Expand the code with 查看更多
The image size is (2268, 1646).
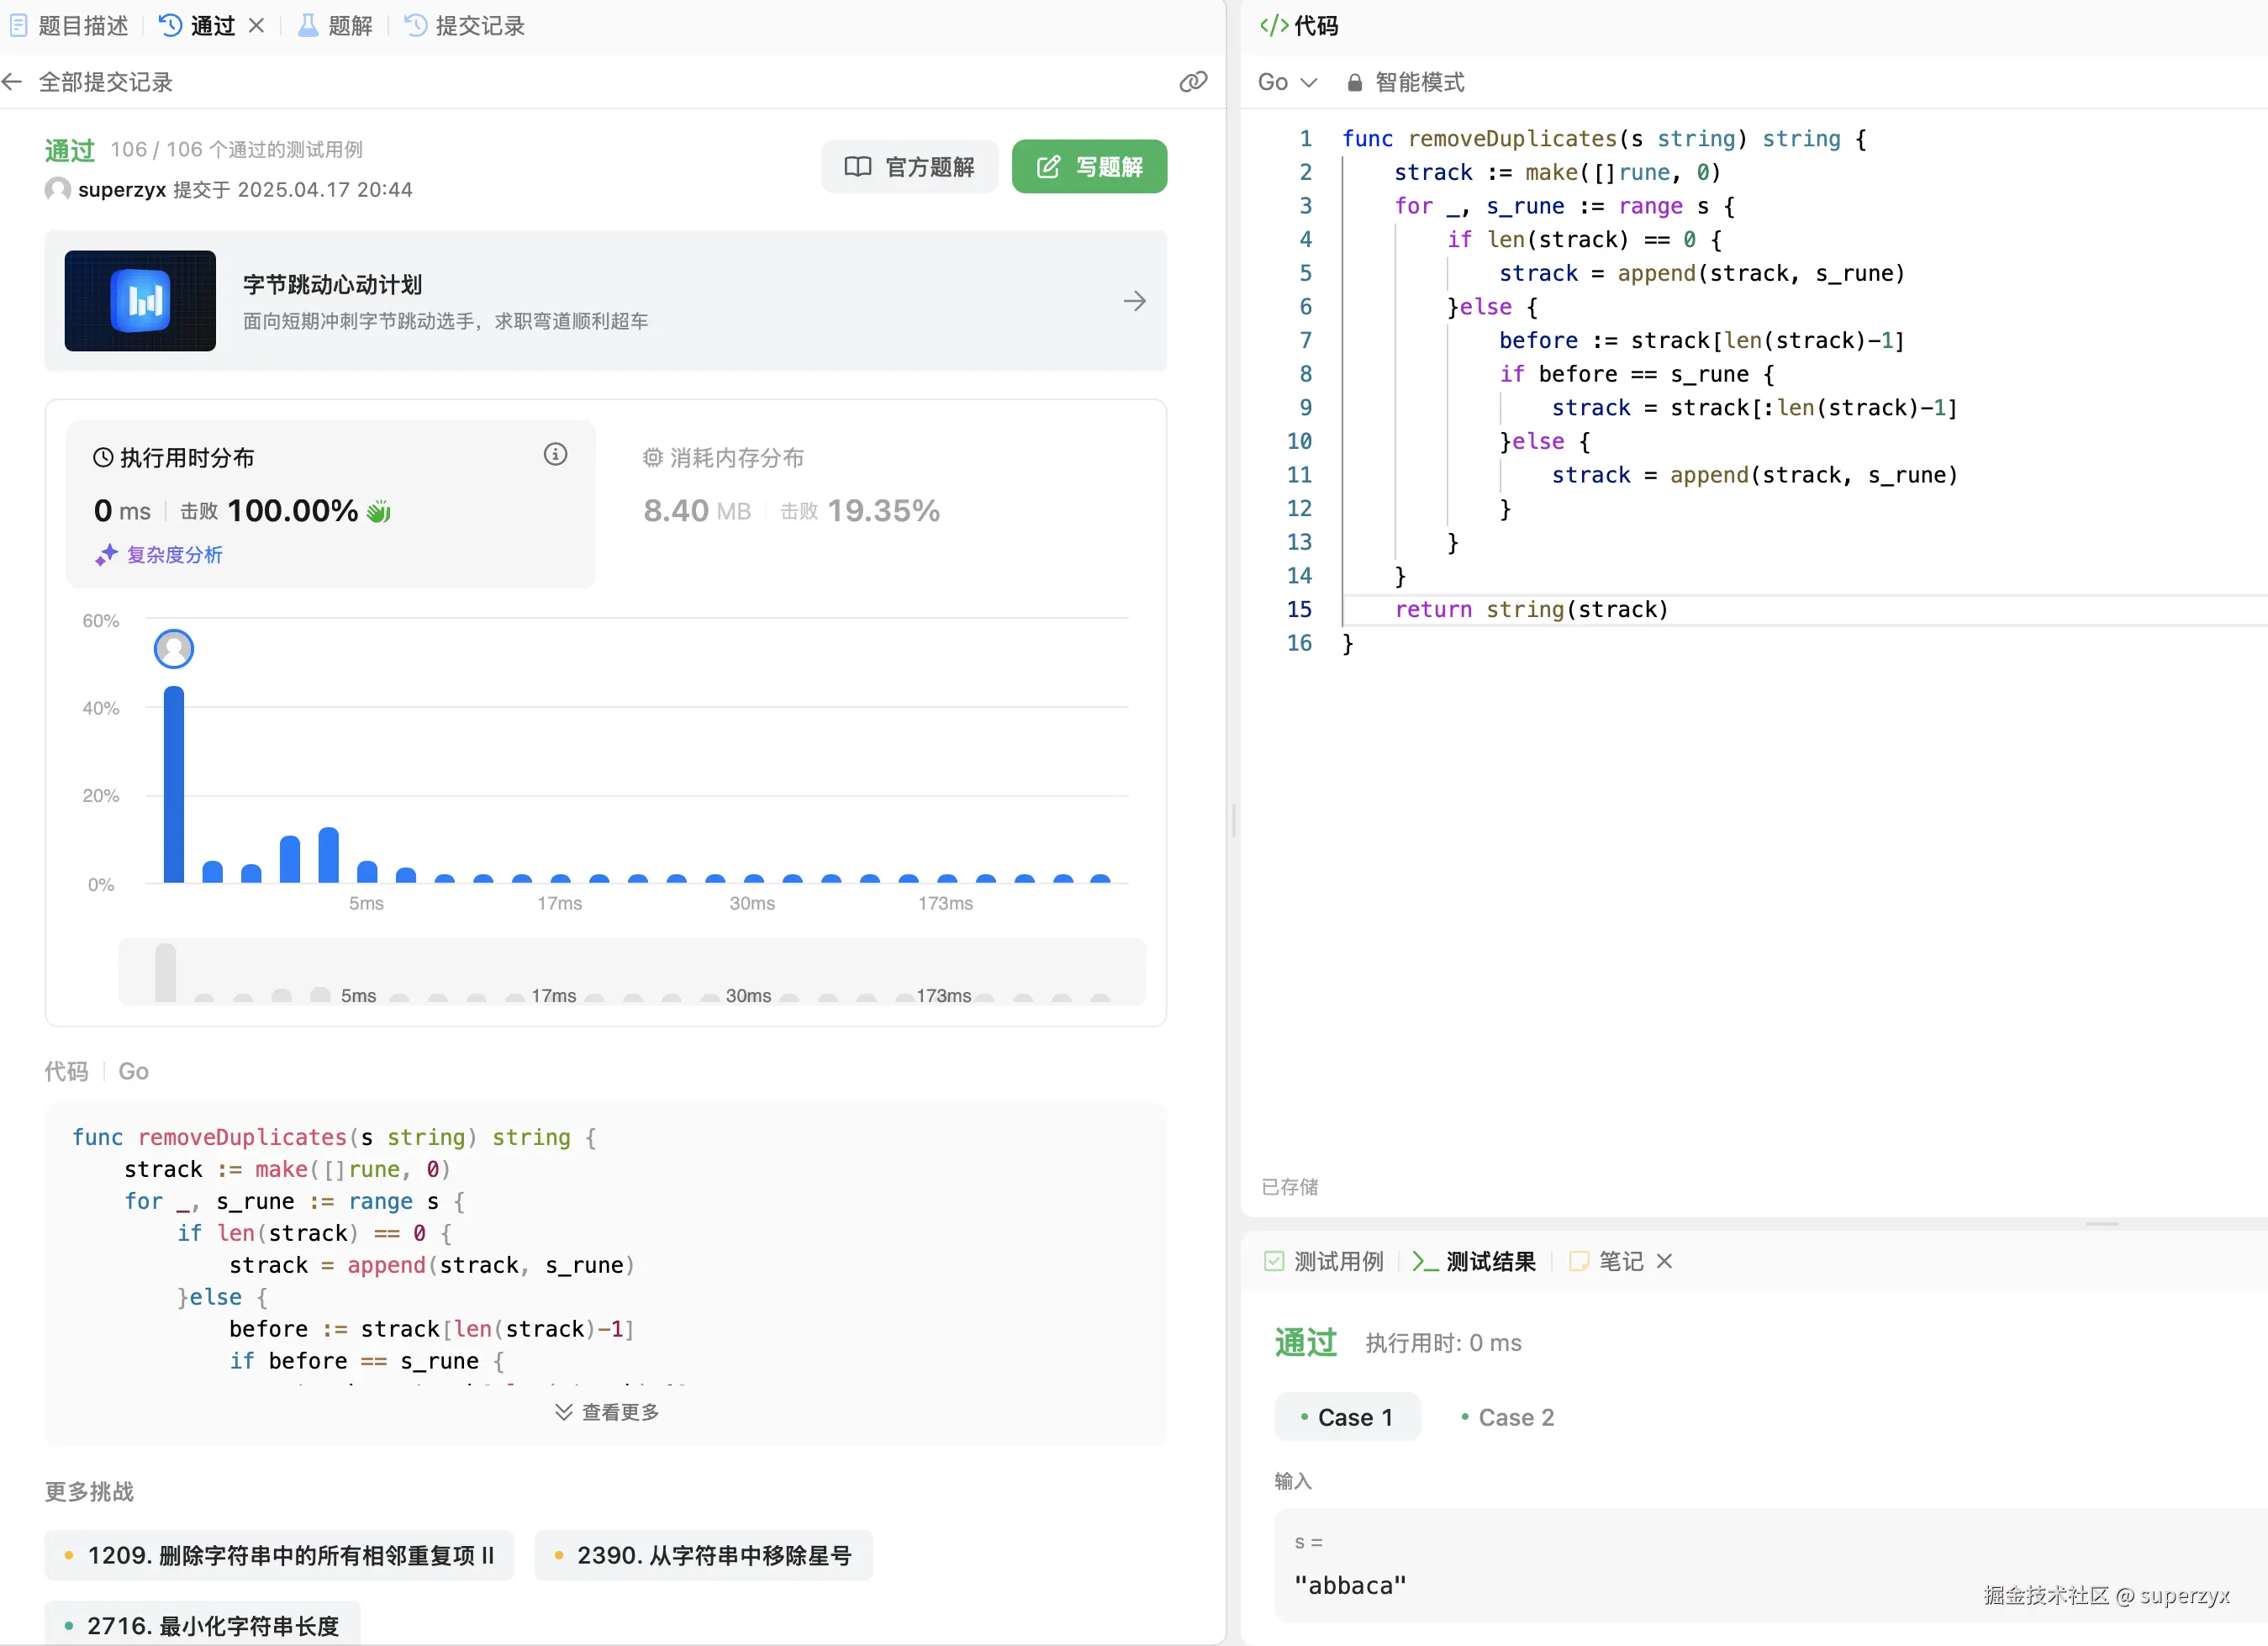point(607,1412)
